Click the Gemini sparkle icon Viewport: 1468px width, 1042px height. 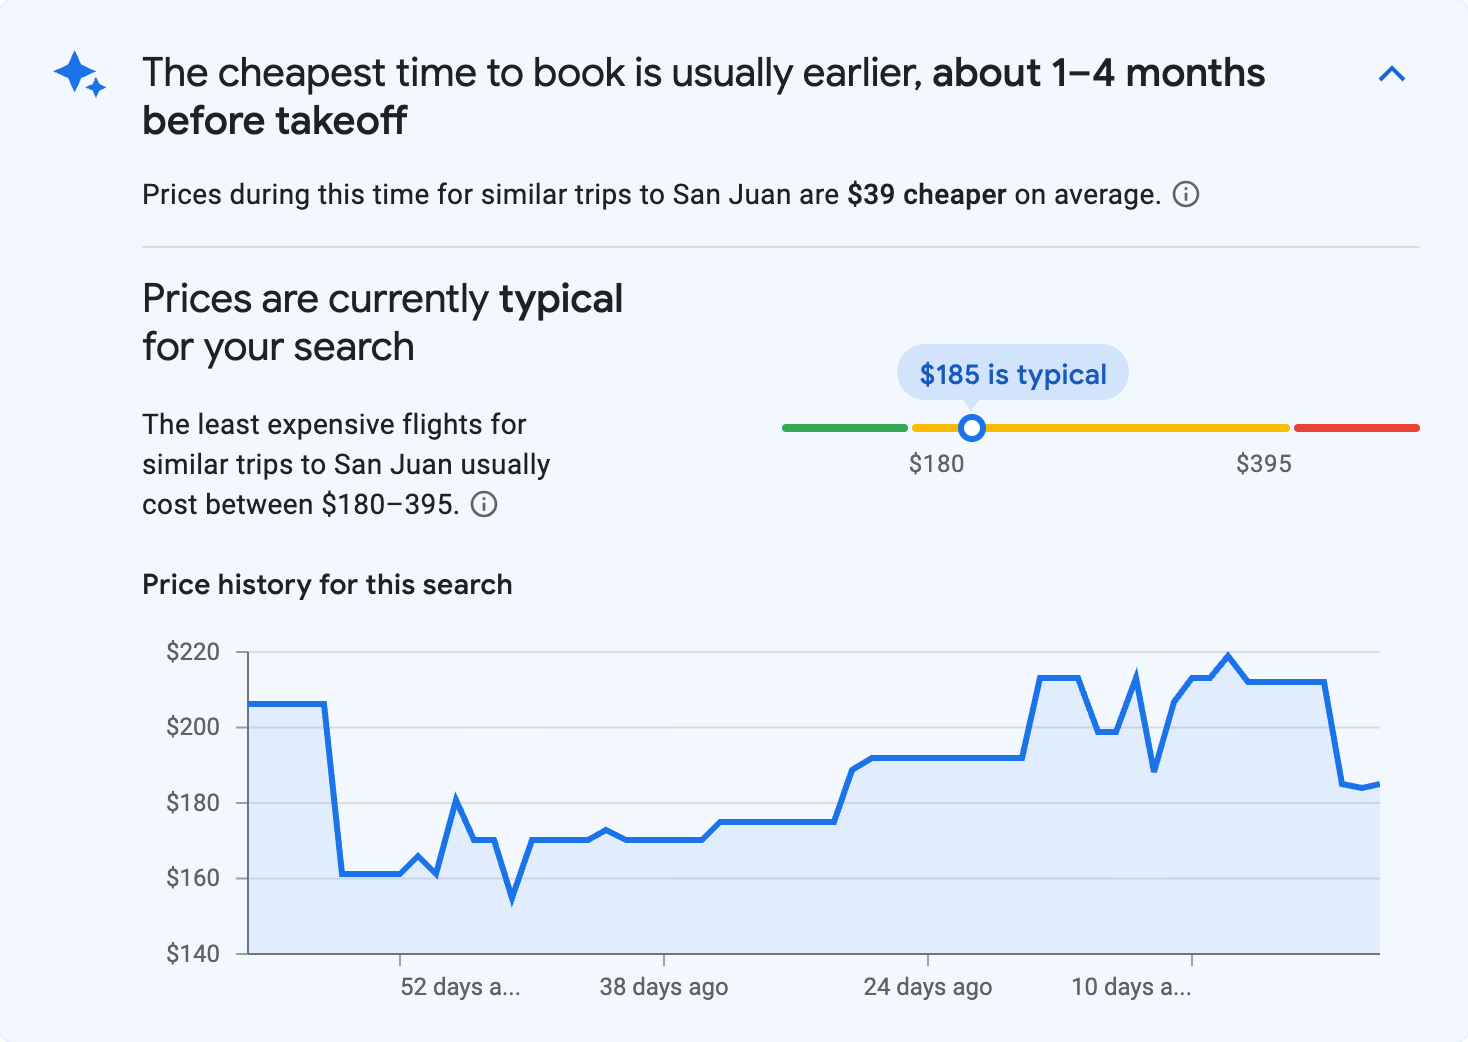tap(80, 75)
